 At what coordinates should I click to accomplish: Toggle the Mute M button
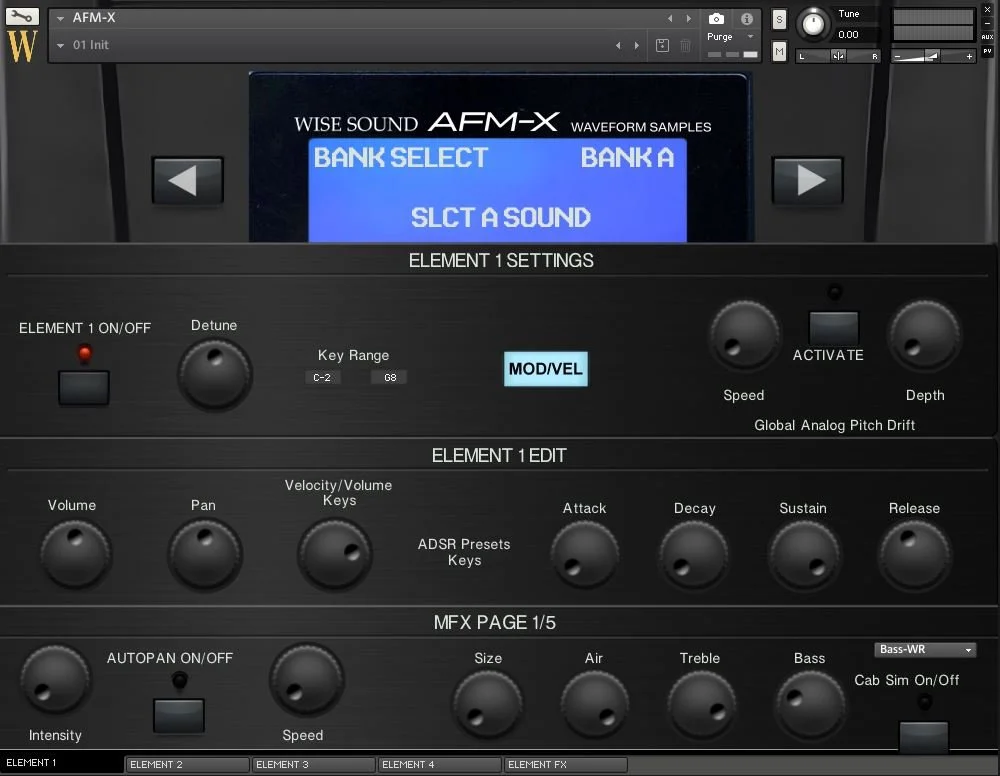(779, 51)
